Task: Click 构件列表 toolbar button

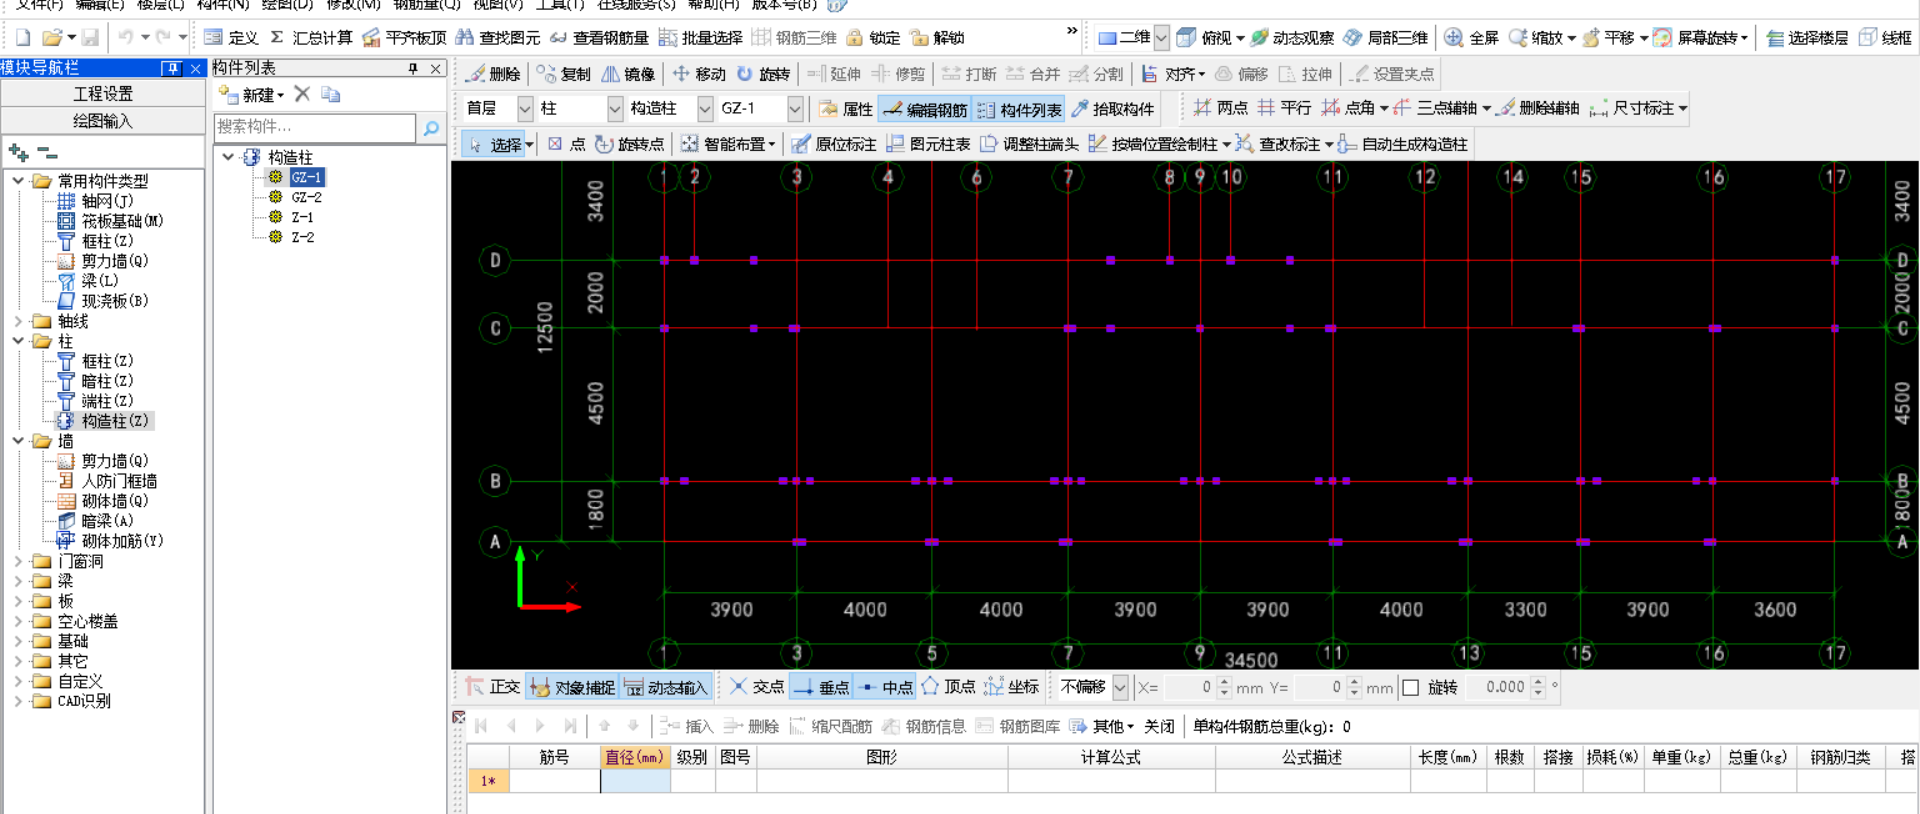Action: tap(1019, 109)
